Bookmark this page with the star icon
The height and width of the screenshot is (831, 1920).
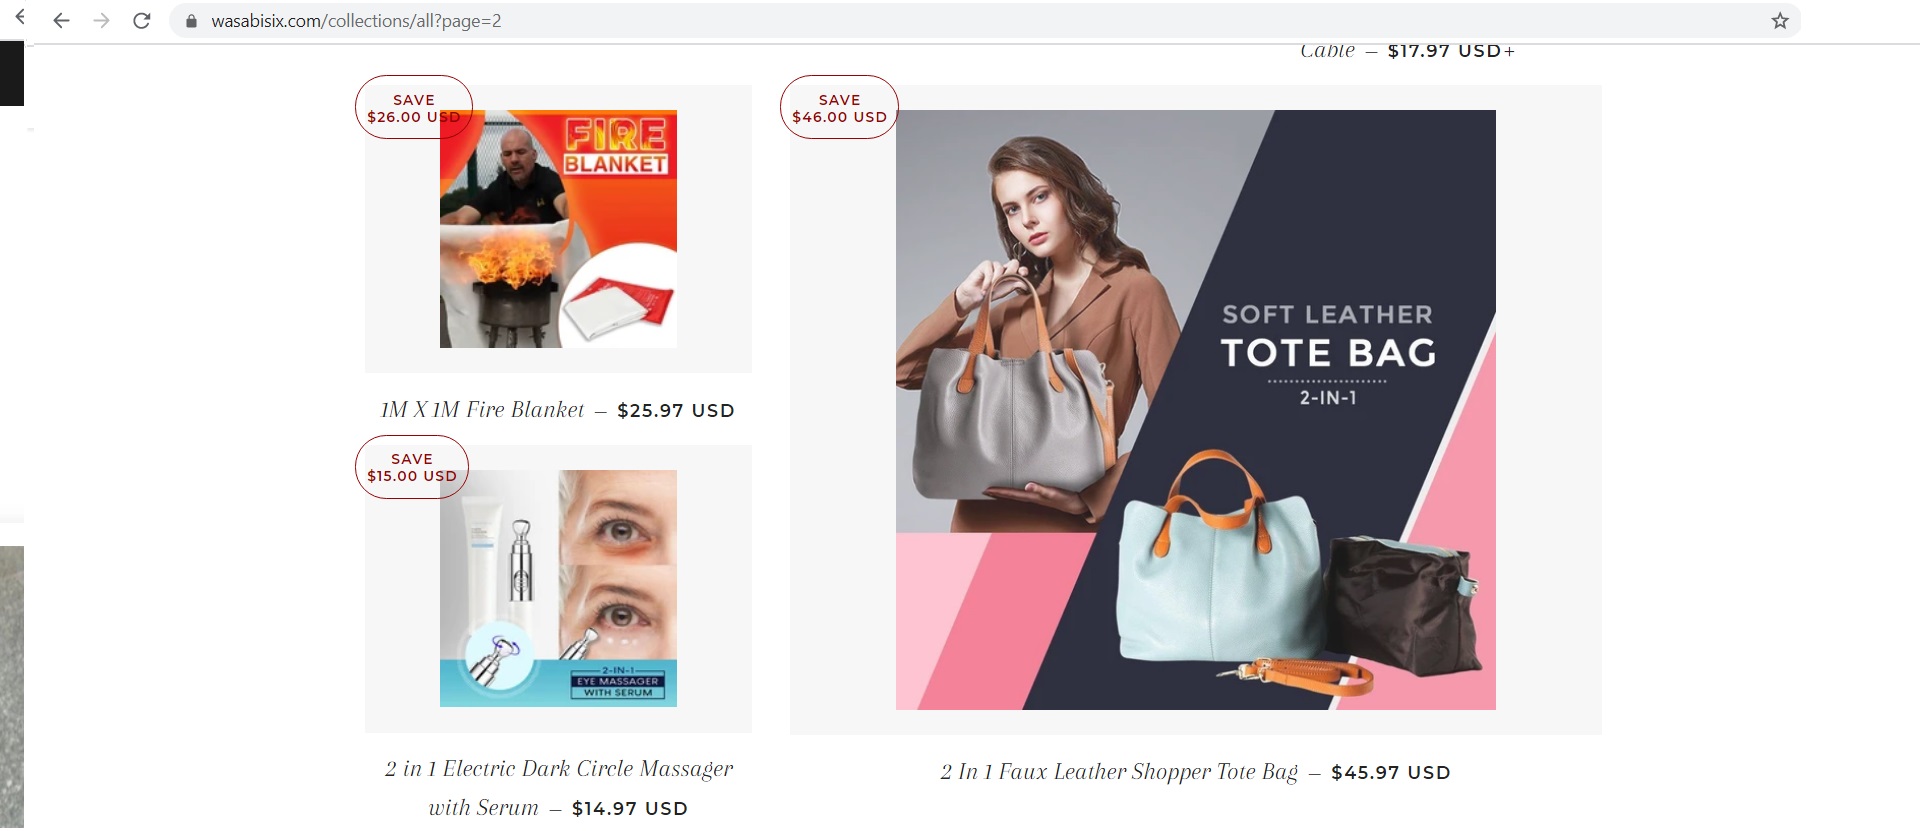(1780, 21)
